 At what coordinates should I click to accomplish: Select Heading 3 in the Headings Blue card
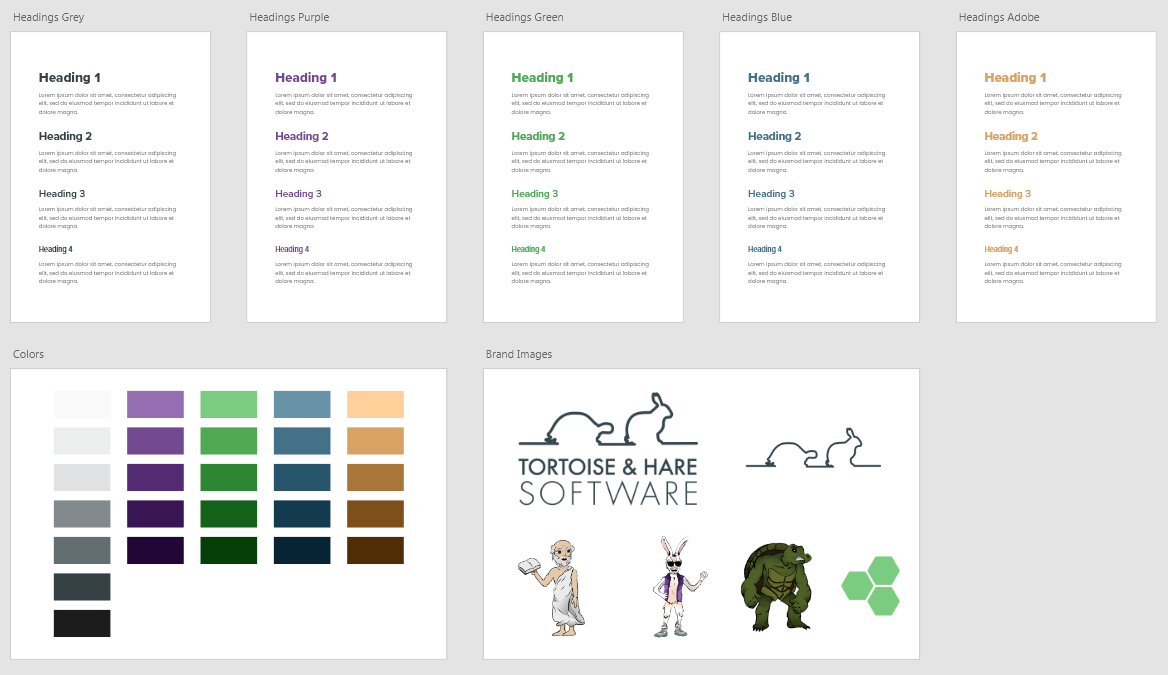pos(771,194)
